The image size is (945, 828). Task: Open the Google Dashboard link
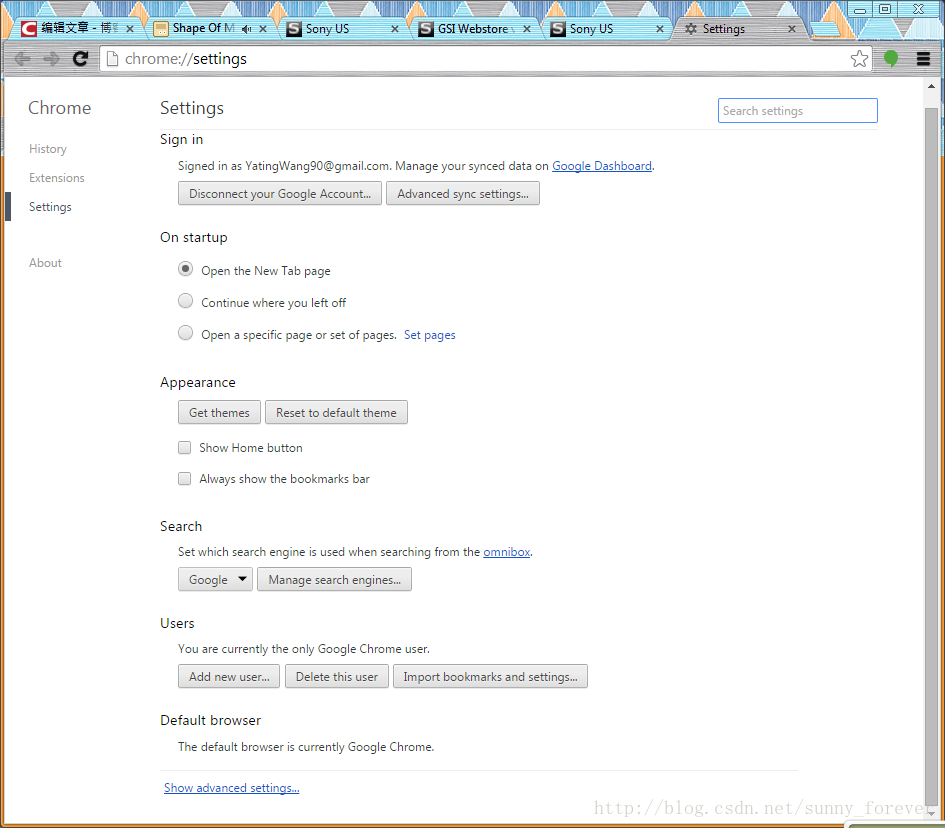click(x=602, y=166)
